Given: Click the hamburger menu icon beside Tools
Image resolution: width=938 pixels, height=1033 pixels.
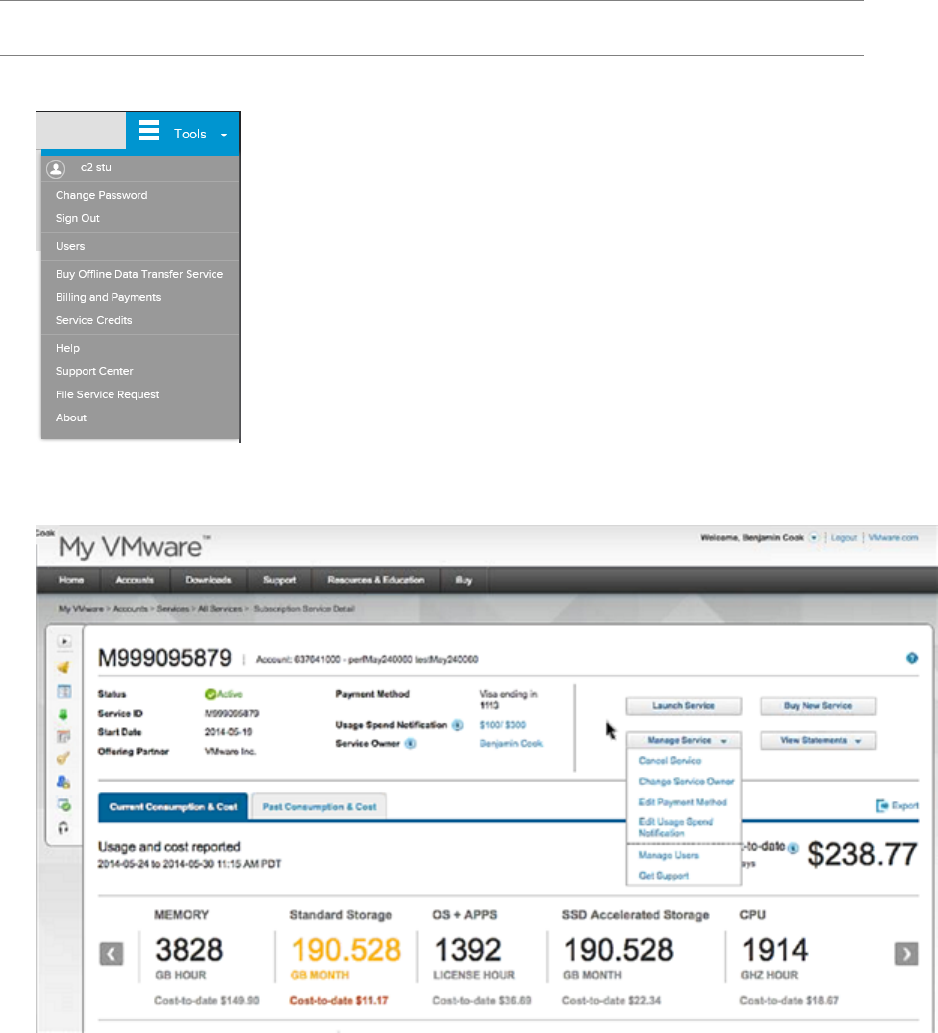Looking at the screenshot, I should [149, 130].
